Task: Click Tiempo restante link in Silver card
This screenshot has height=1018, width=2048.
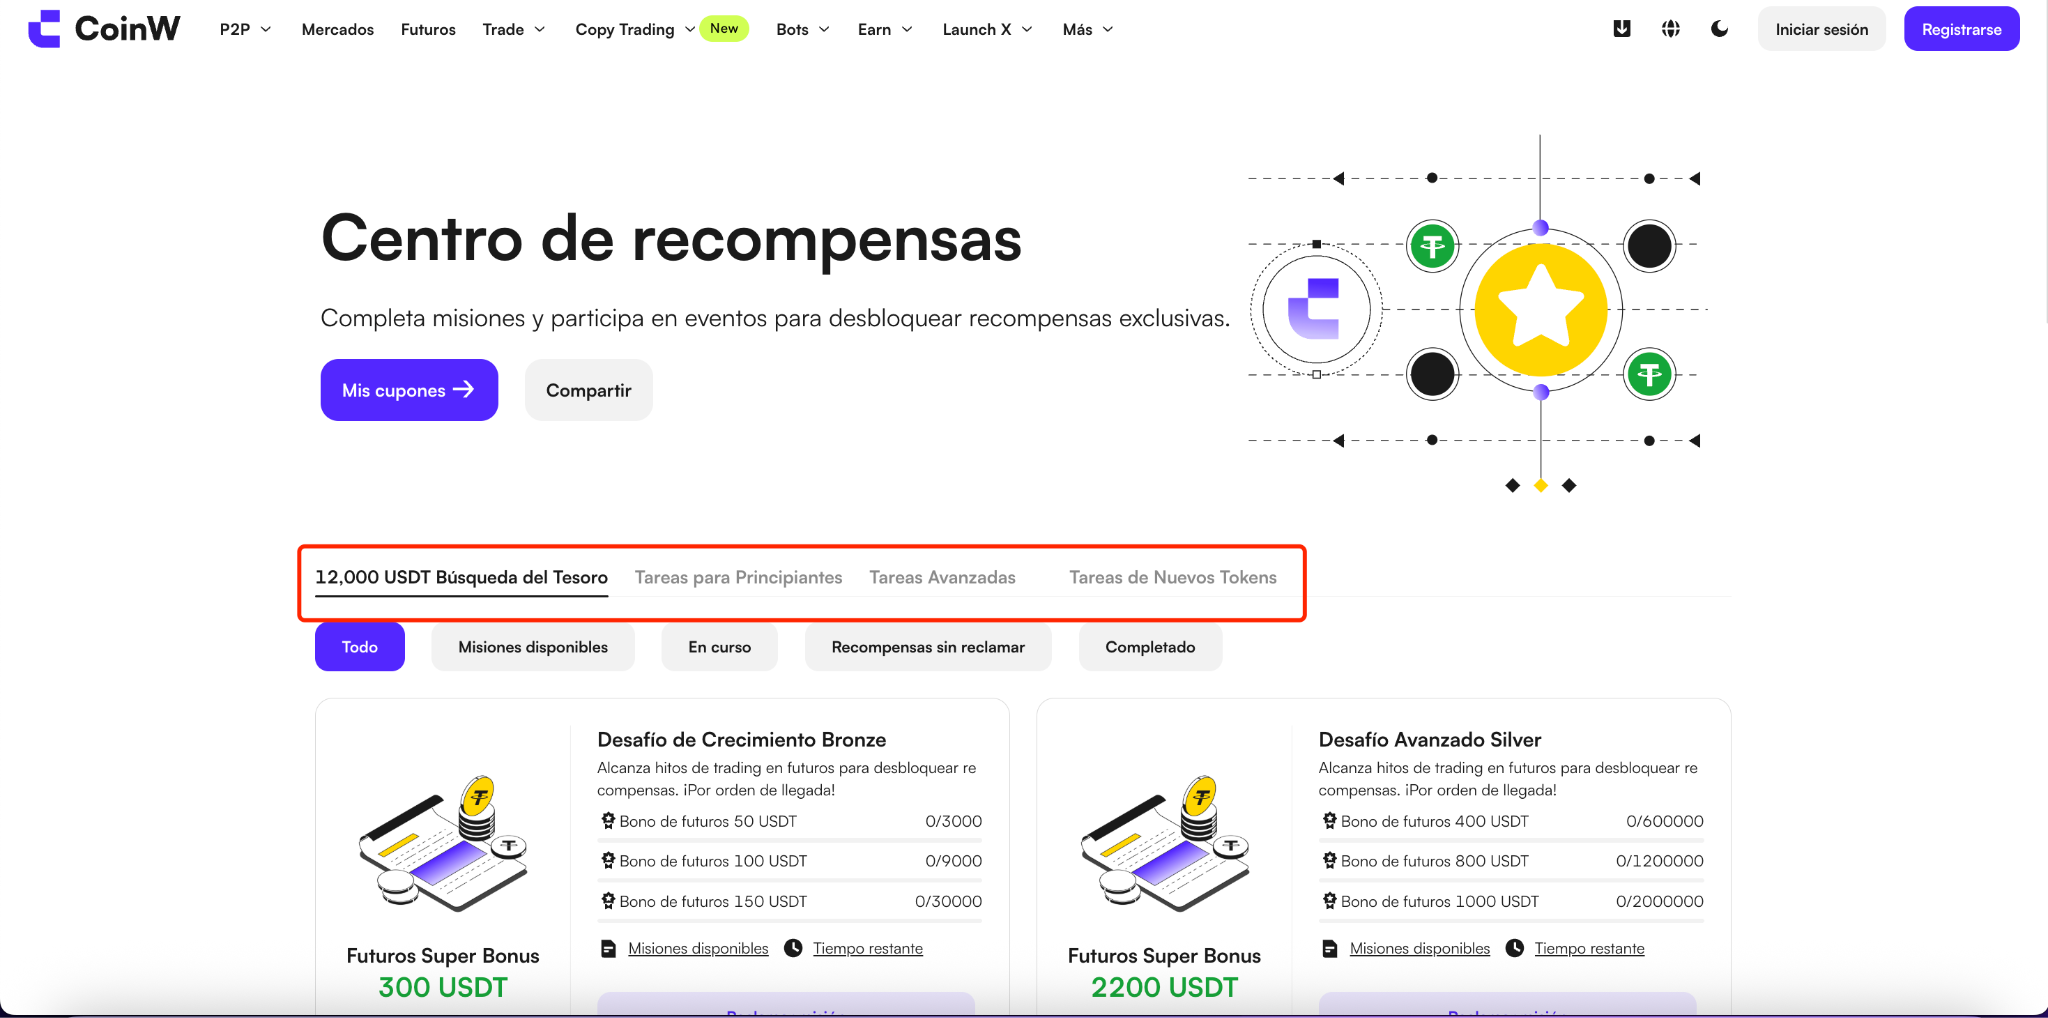Action: pos(1590,948)
